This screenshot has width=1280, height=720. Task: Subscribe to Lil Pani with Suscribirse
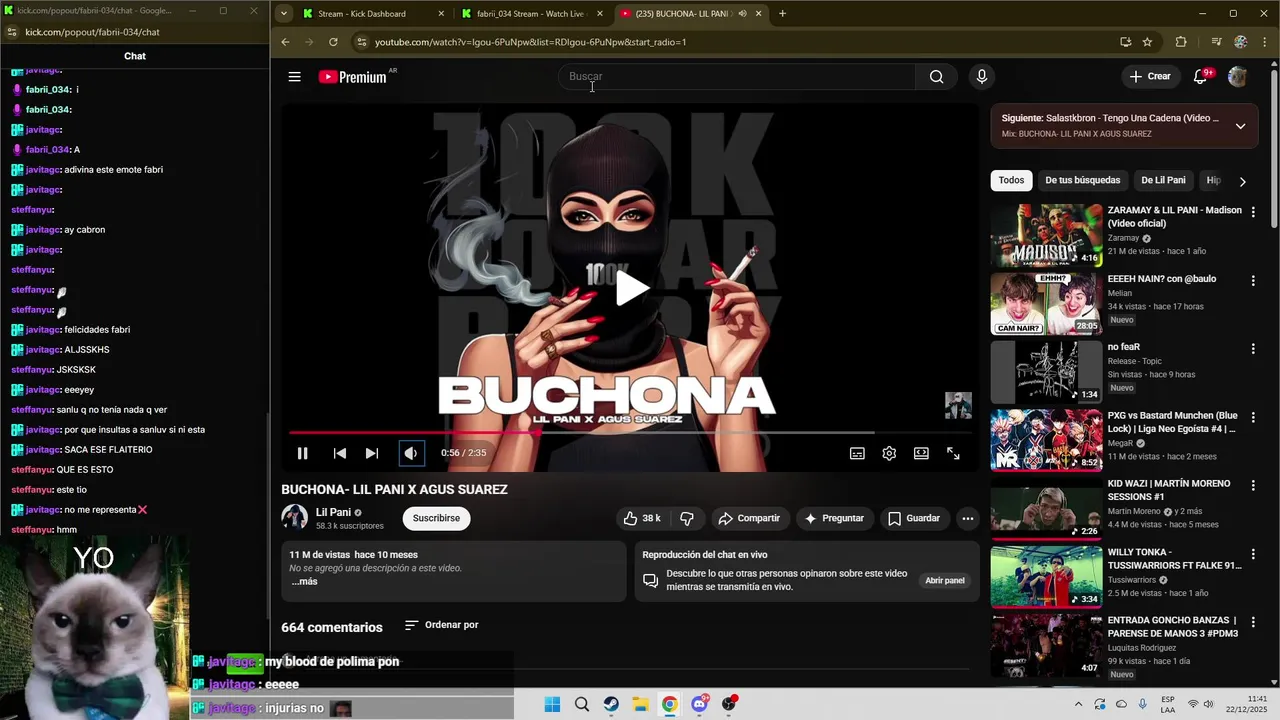coord(436,518)
